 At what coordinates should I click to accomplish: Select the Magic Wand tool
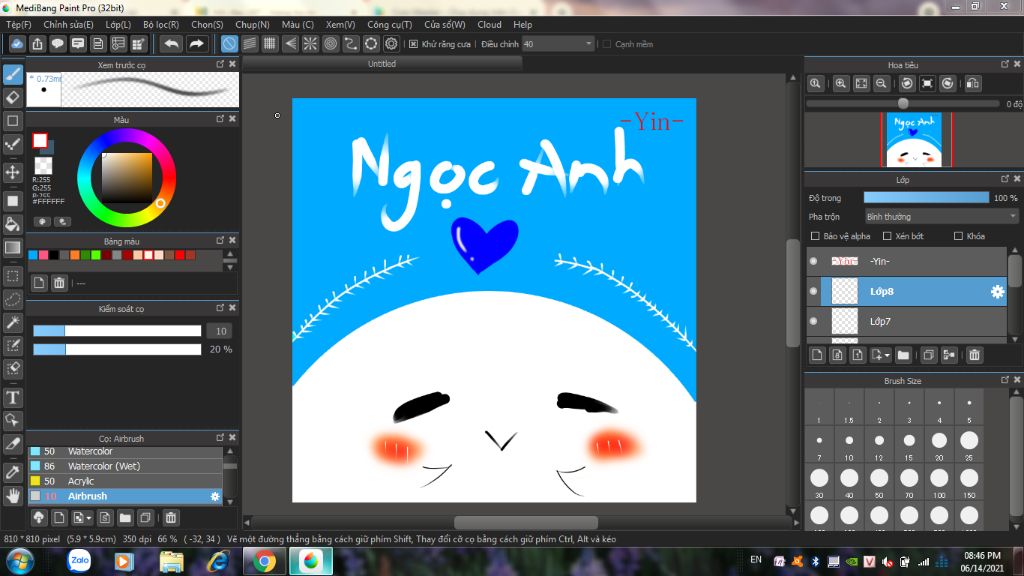tap(12, 323)
